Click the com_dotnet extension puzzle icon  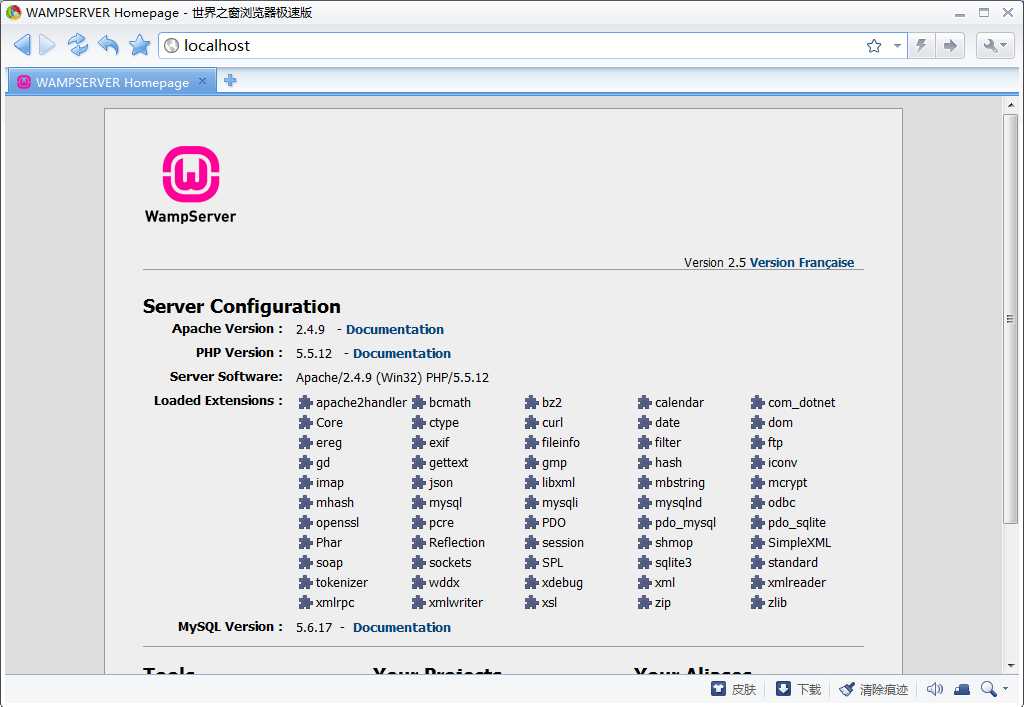[x=758, y=402]
